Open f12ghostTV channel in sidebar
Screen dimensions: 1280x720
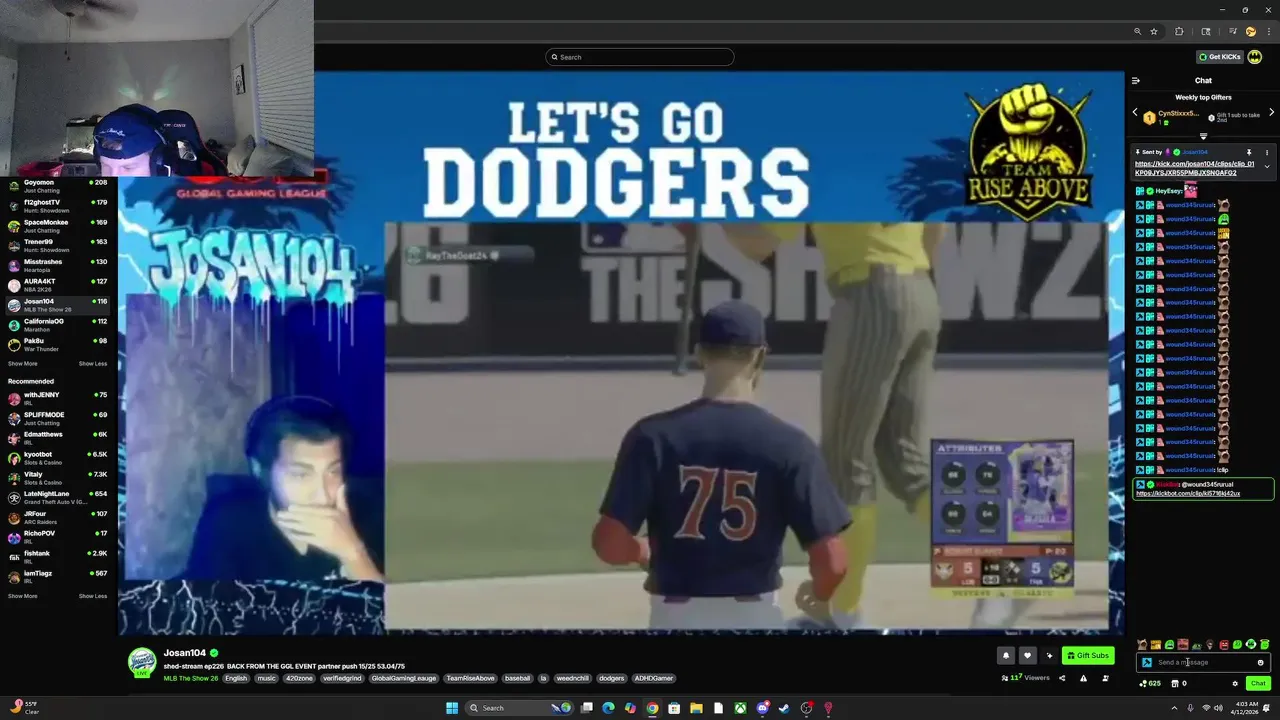[x=57, y=206]
